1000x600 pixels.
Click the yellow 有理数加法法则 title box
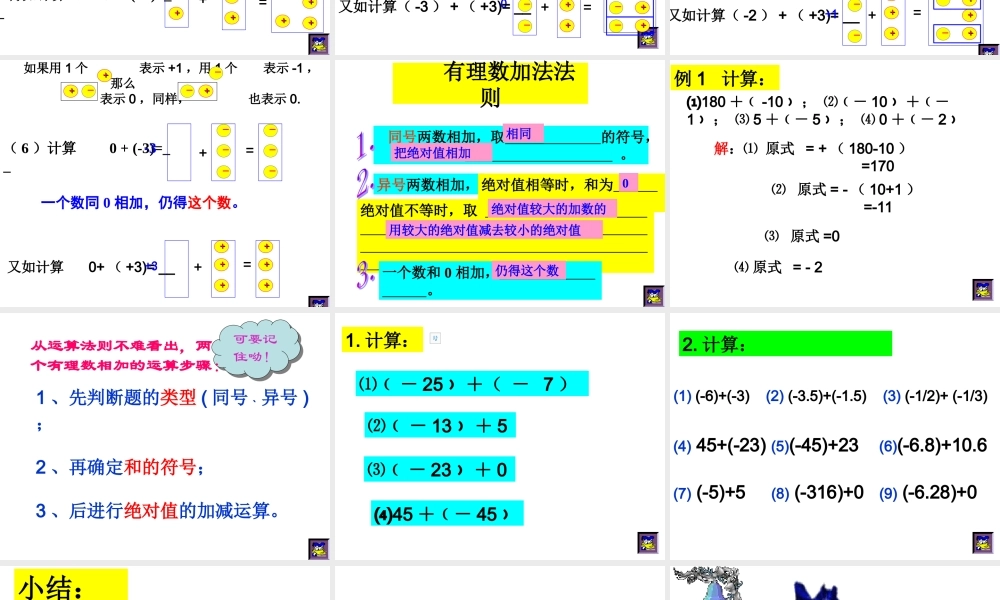tap(490, 83)
